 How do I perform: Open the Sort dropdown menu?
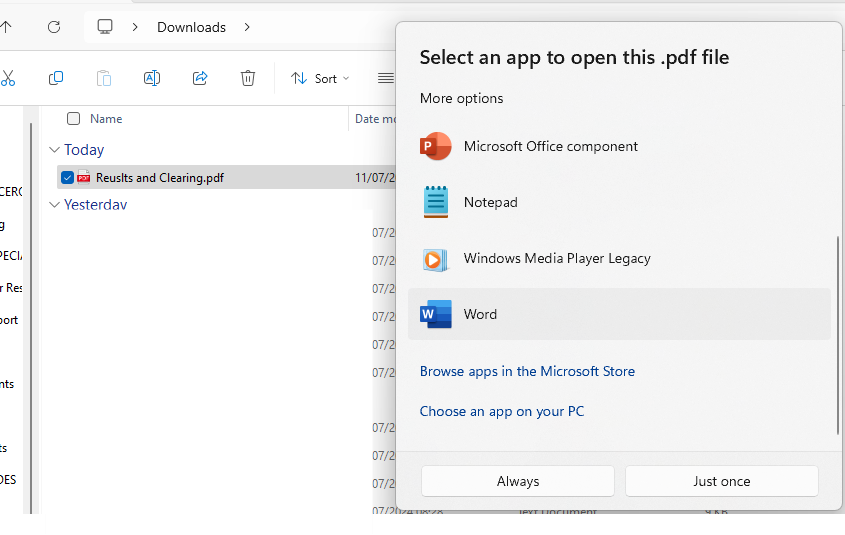(320, 78)
